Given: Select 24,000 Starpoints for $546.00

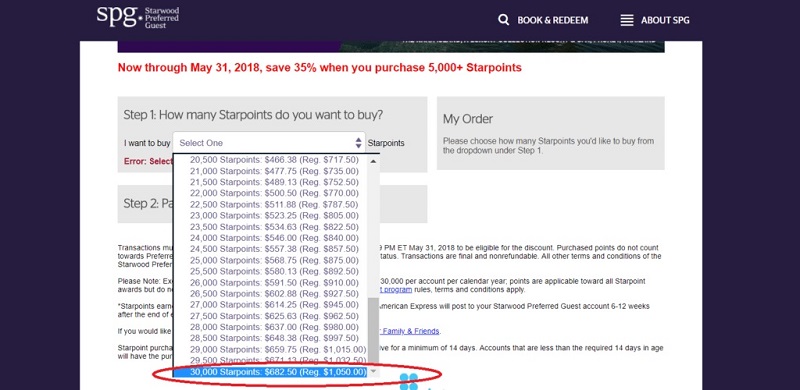Looking at the screenshot, I should [x=270, y=238].
